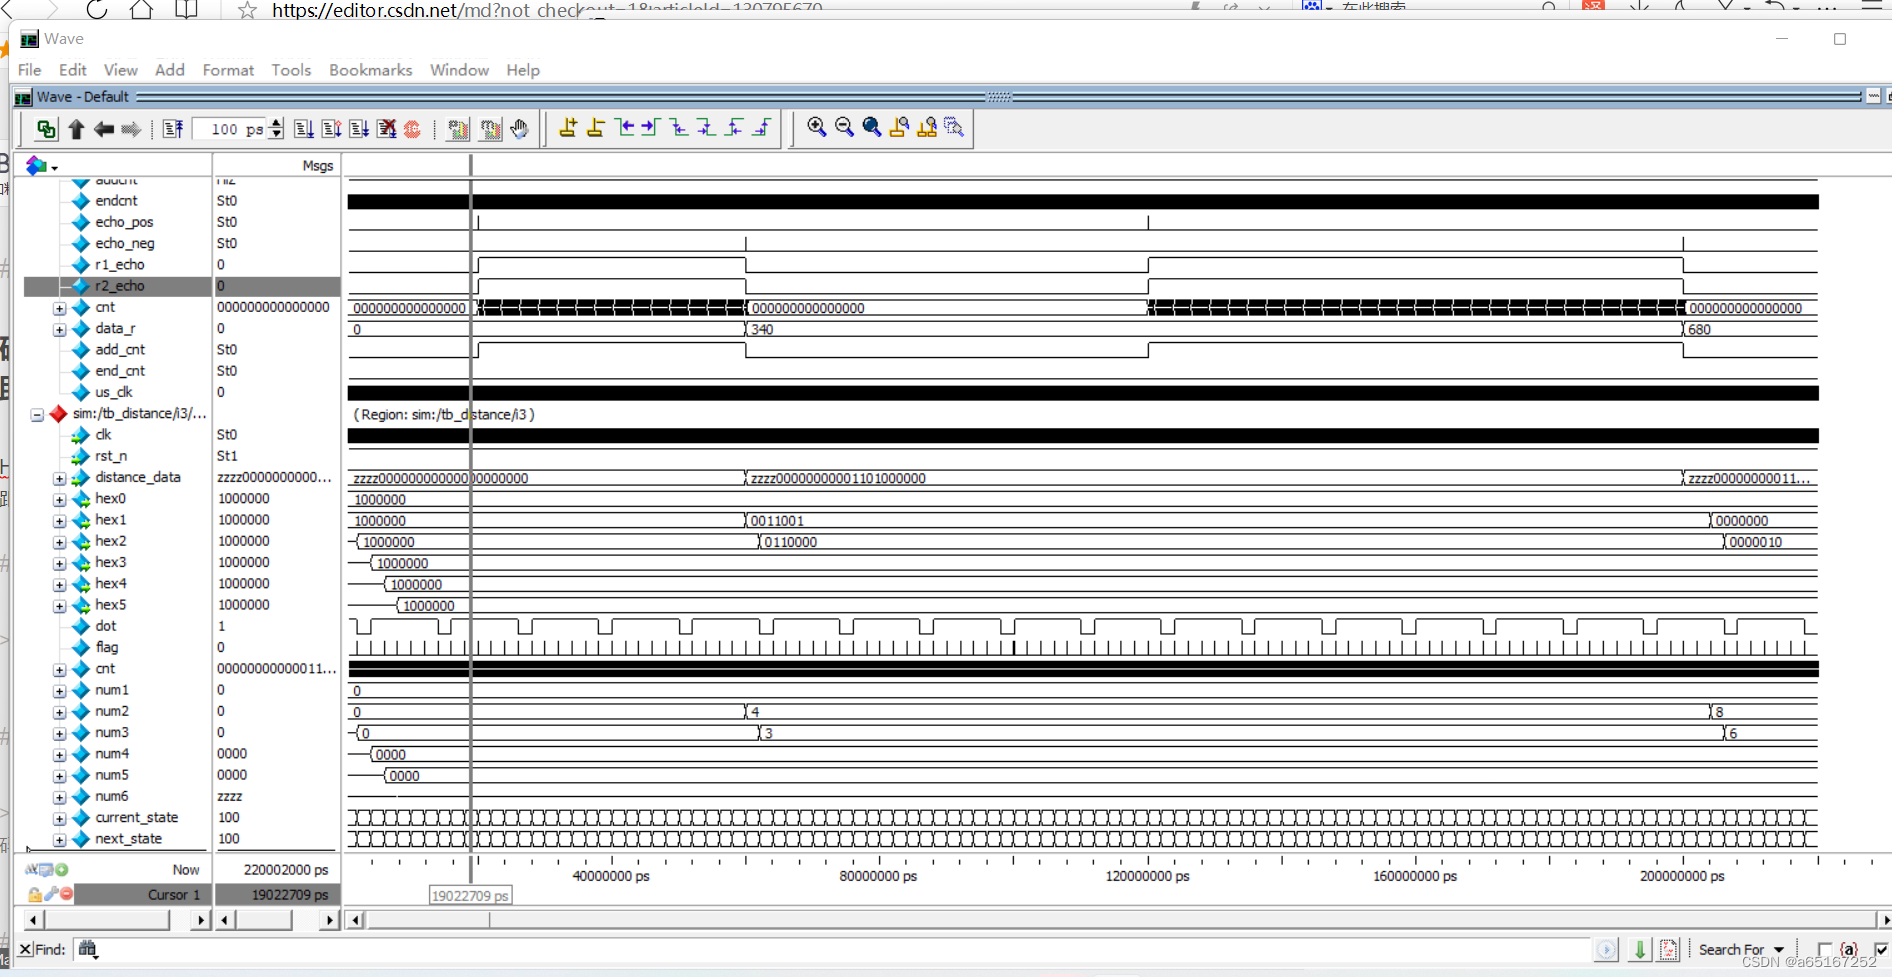Expand the distance_data signal
The width and height of the screenshot is (1892, 977).
coord(59,478)
